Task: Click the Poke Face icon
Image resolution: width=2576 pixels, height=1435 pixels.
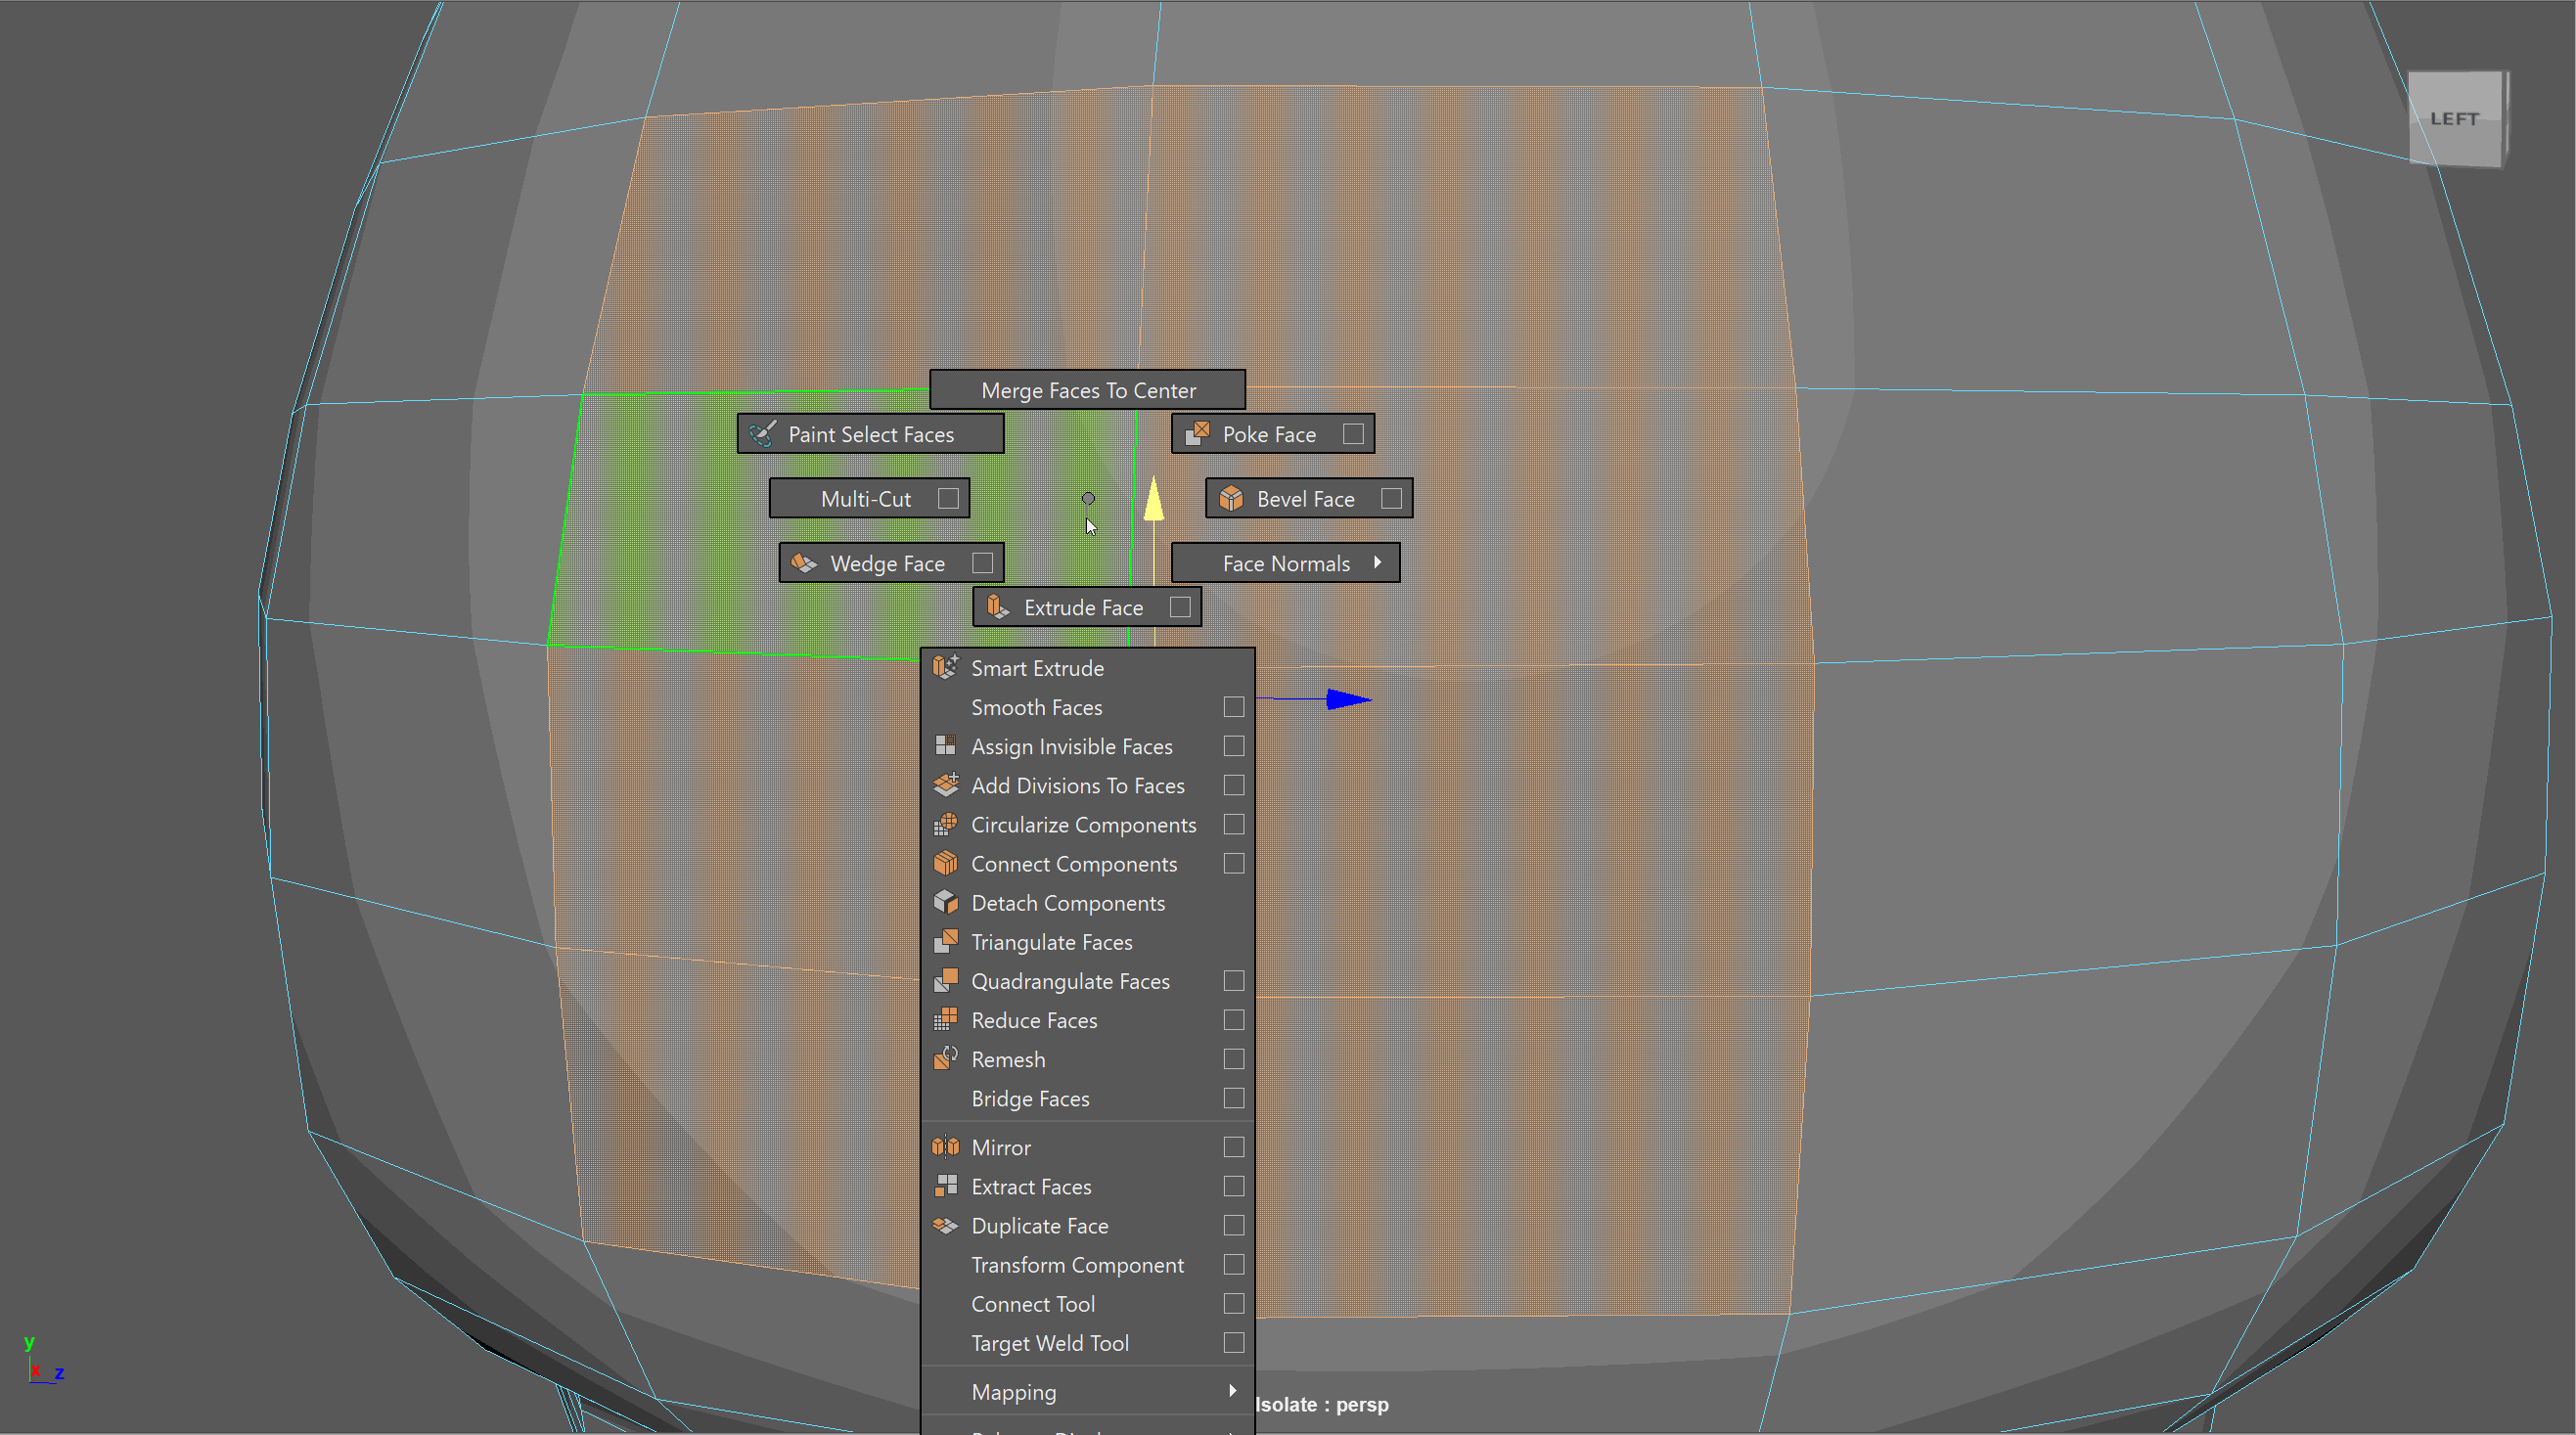Action: click(x=1197, y=433)
